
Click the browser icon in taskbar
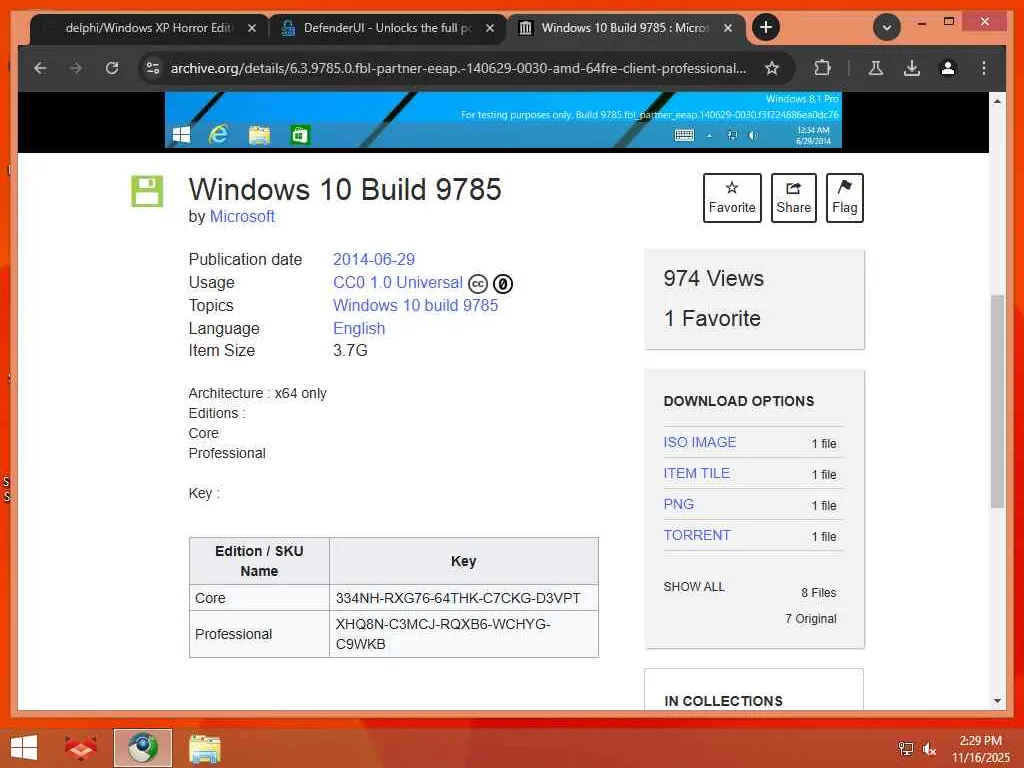pyautogui.click(x=142, y=748)
